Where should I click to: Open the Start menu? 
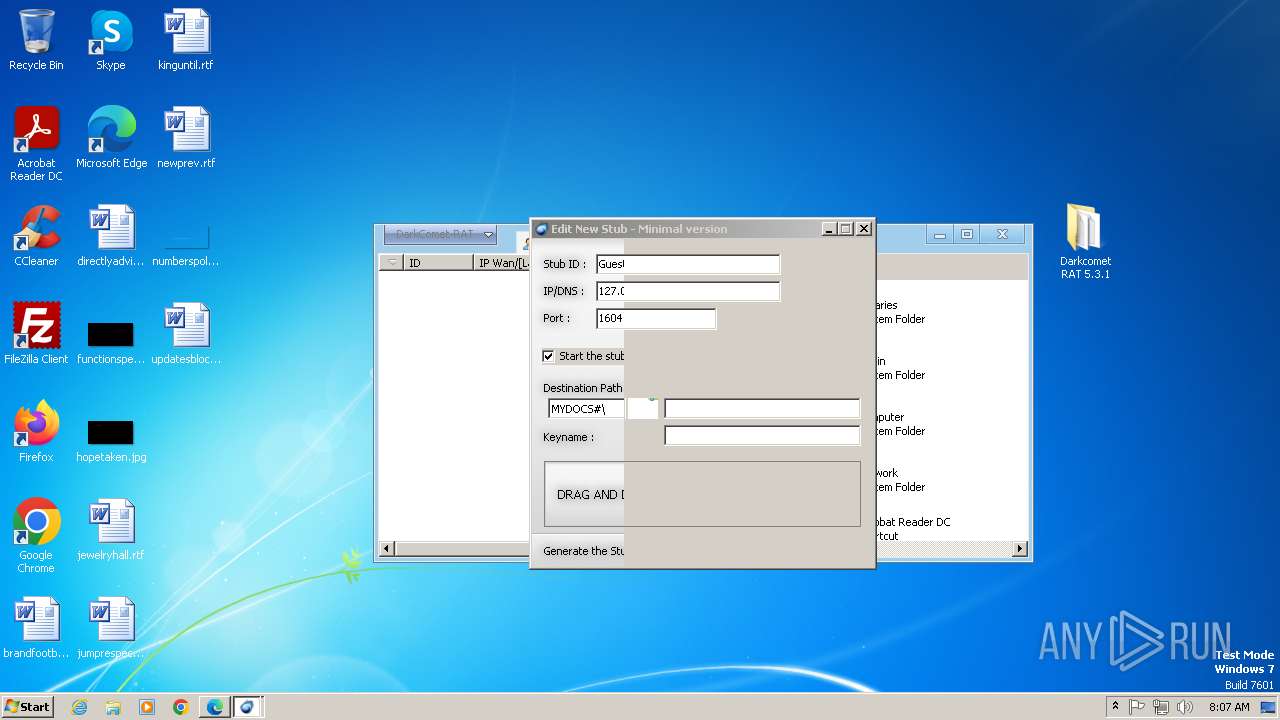click(27, 707)
